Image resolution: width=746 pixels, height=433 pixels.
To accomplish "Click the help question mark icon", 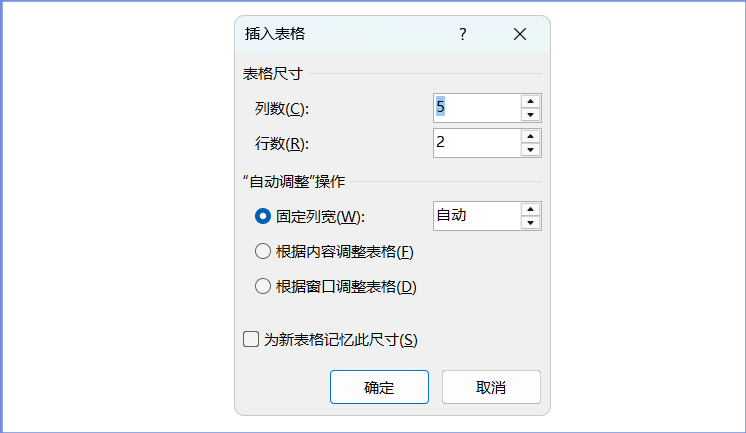I will [463, 34].
